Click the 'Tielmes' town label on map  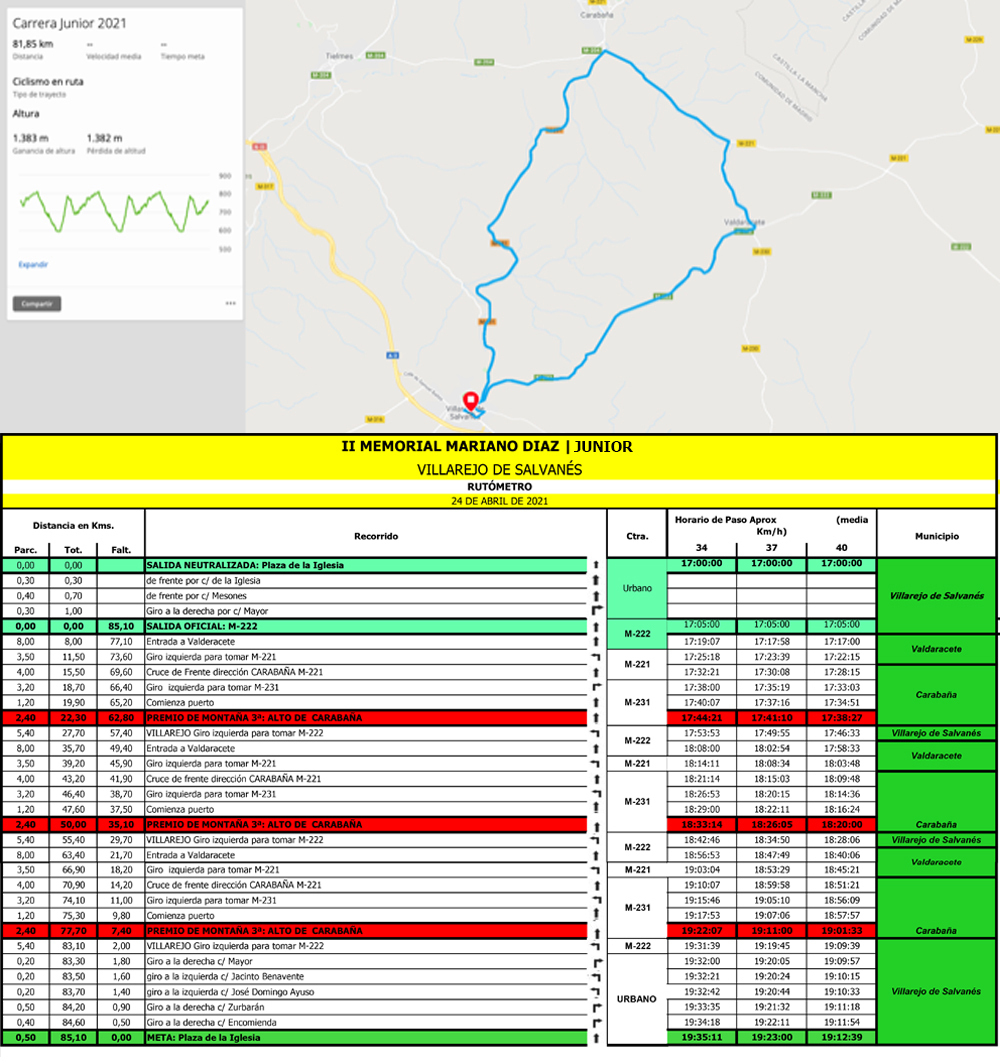(339, 56)
